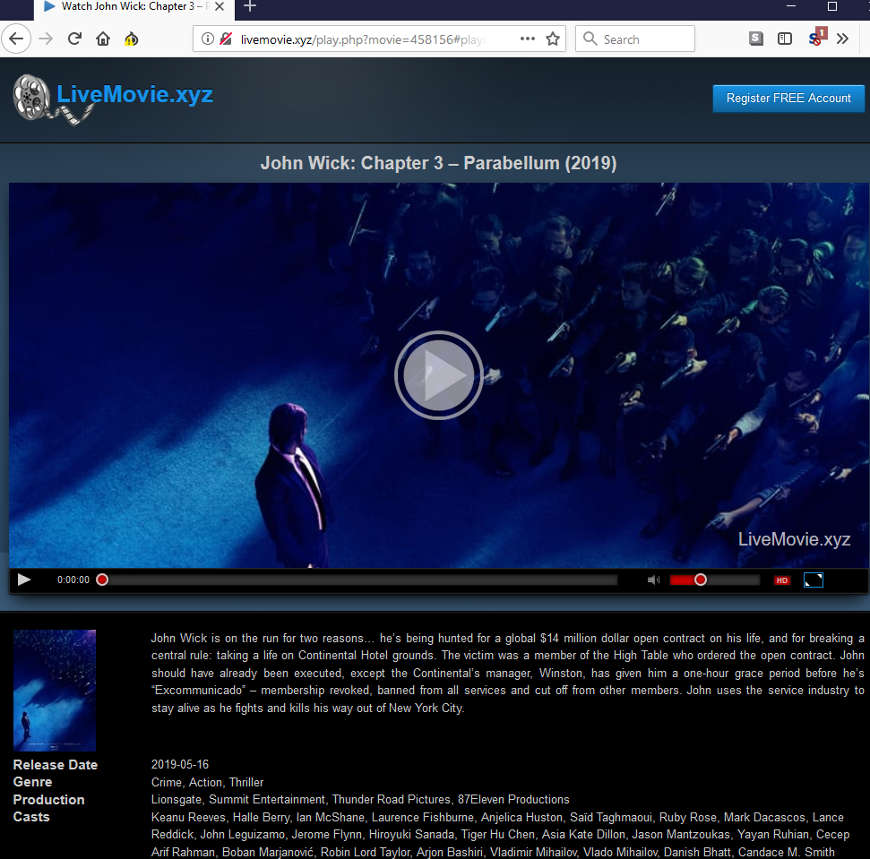
Task: Start the movie with the large center play button
Action: pyautogui.click(x=438, y=375)
